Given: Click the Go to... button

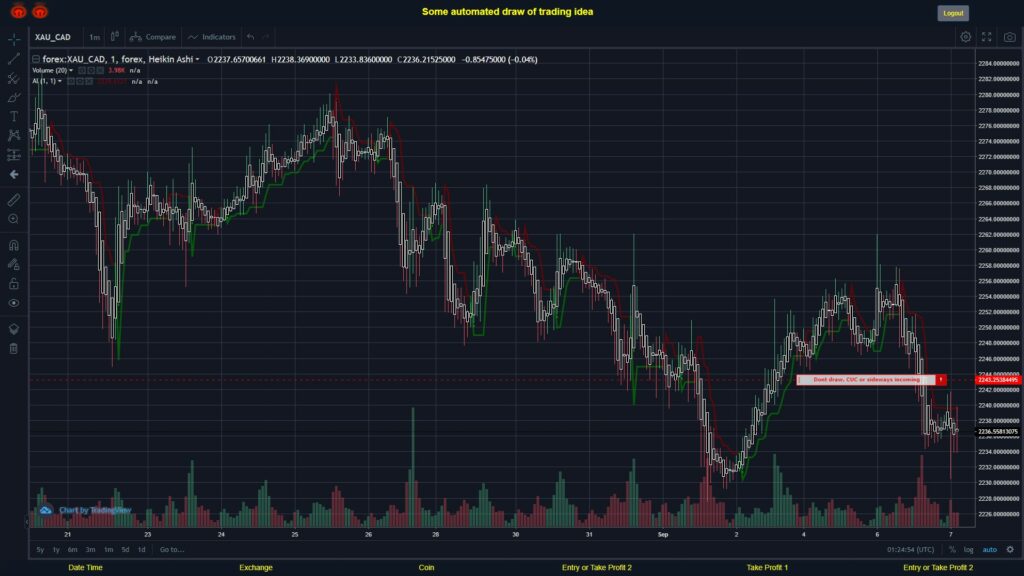Looking at the screenshot, I should coord(172,550).
